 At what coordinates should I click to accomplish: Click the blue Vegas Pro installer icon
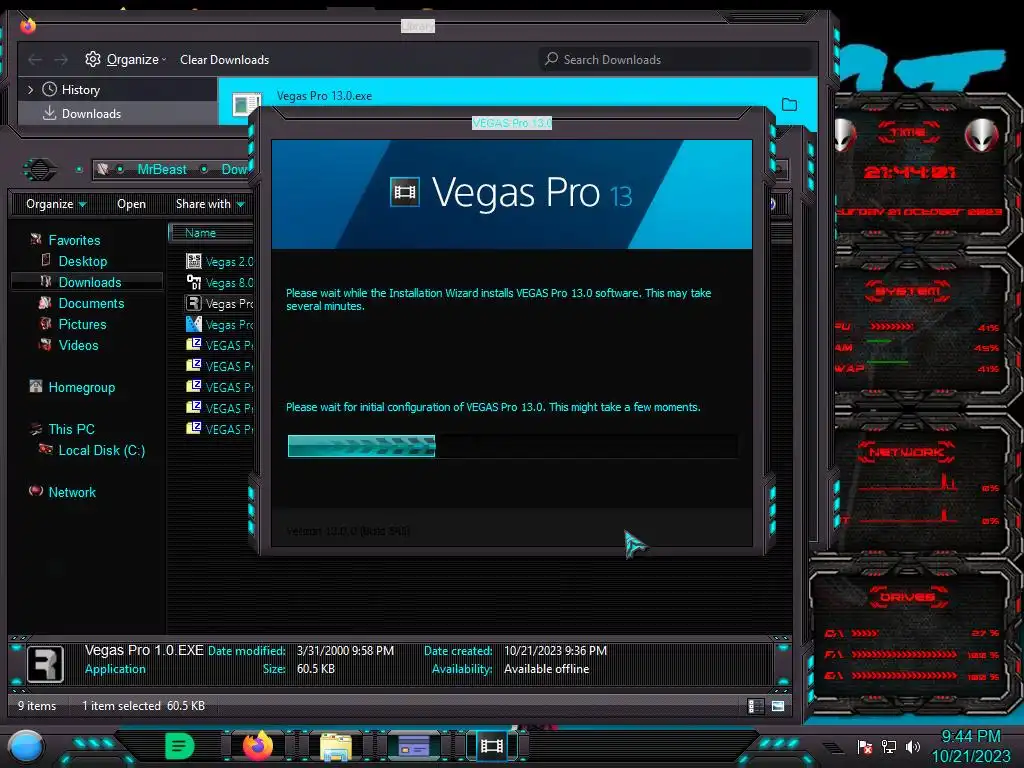[194, 324]
